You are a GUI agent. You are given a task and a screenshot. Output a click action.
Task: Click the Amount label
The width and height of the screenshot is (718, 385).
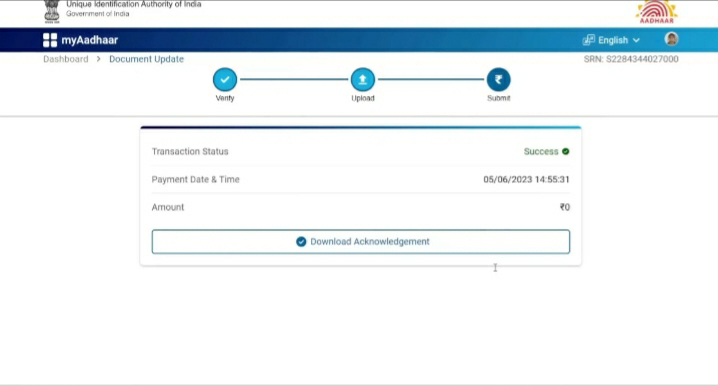point(168,207)
